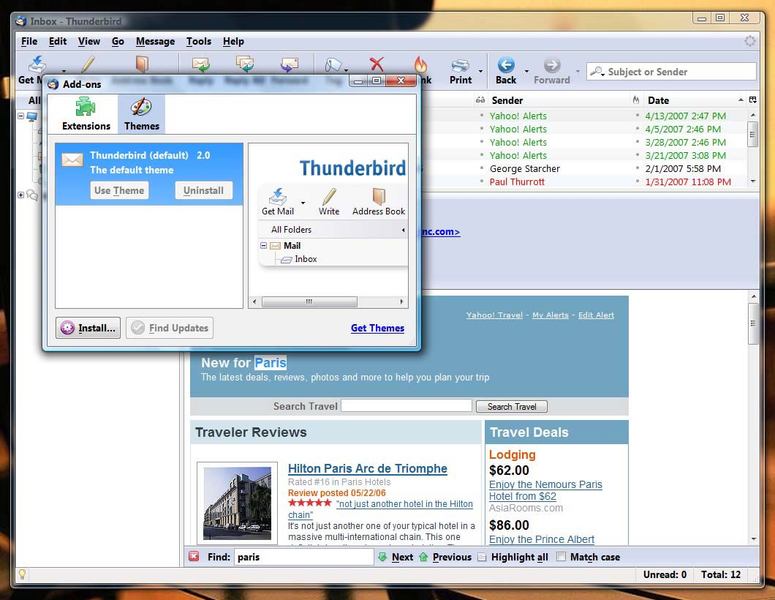Click the Reply icon in the toolbar
Image resolution: width=775 pixels, height=600 pixels.
[x=201, y=64]
